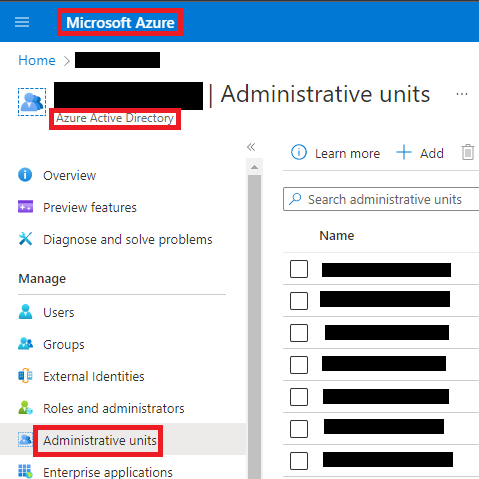Image resolution: width=479 pixels, height=479 pixels.
Task: Open the Learn more link
Action: point(347,154)
